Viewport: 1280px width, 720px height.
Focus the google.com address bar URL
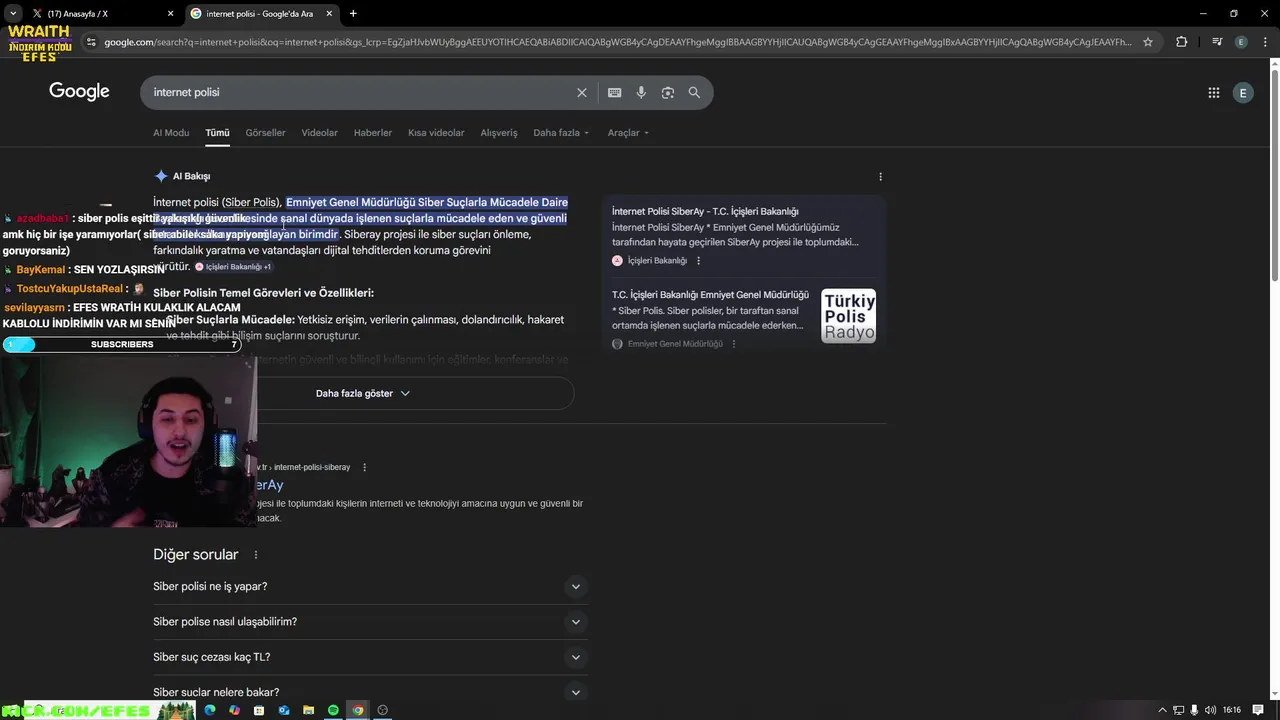coord(618,42)
